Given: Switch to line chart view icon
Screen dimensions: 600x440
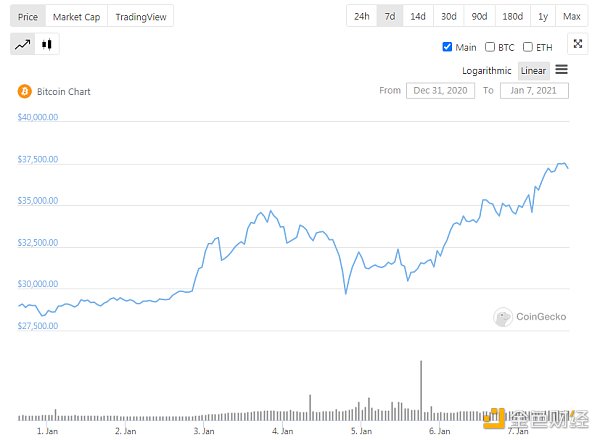Looking at the screenshot, I should (x=22, y=45).
